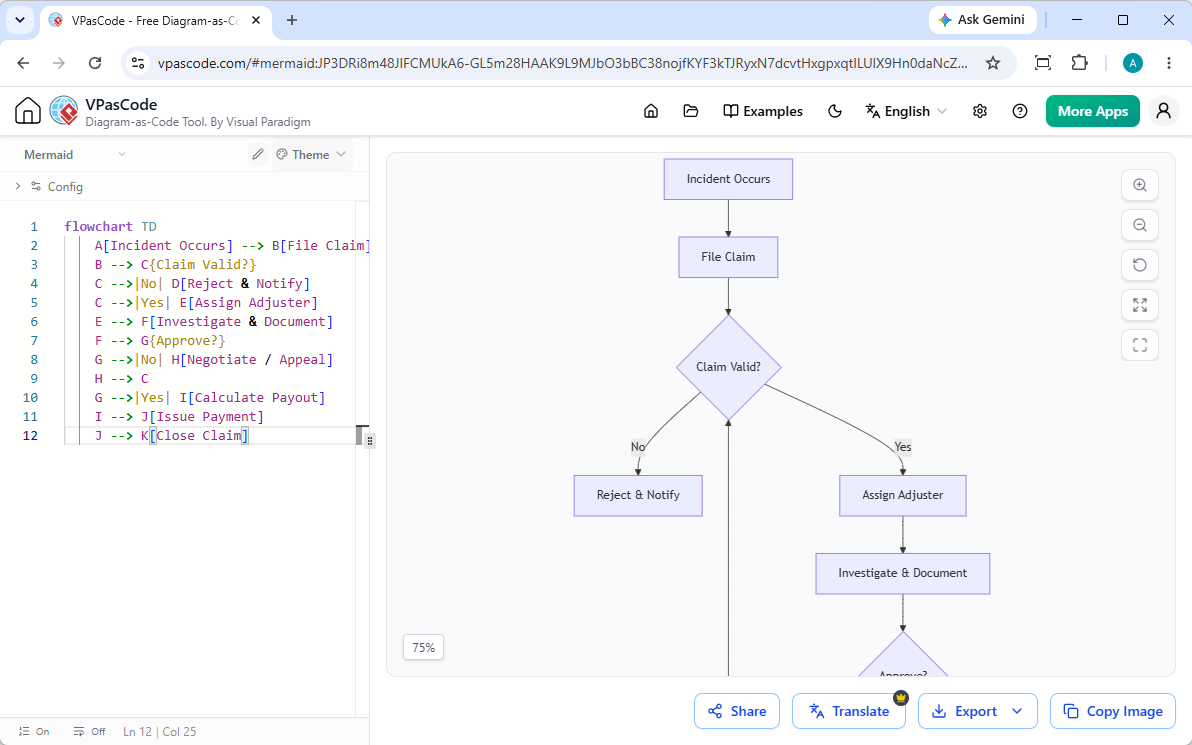Image resolution: width=1192 pixels, height=745 pixels.
Task: View site information icon in address bar
Action: pos(138,63)
